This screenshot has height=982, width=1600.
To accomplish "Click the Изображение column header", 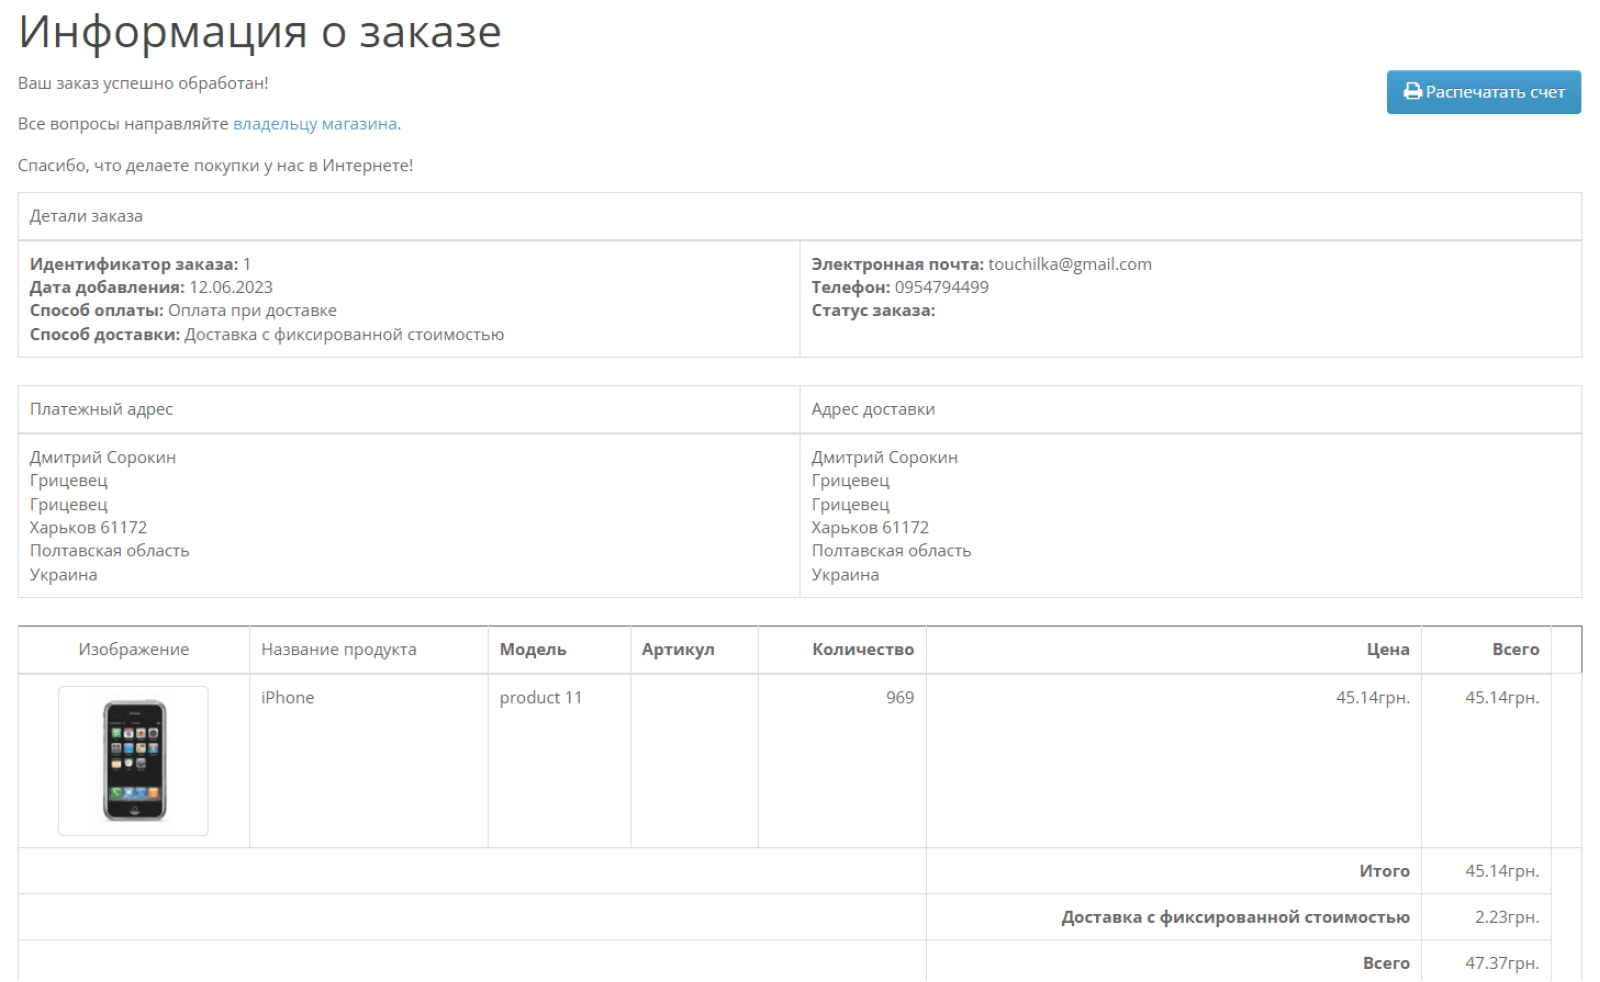I will (134, 649).
